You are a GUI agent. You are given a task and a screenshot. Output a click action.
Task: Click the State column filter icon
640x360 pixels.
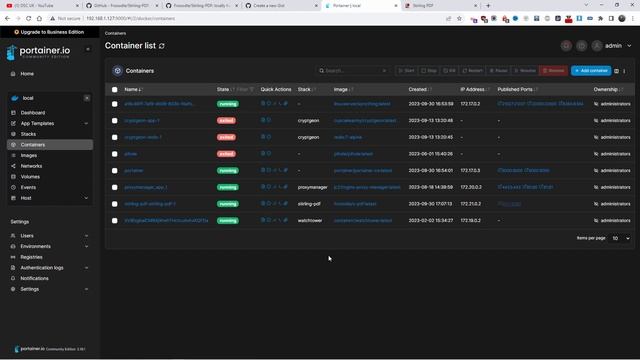coord(251,89)
